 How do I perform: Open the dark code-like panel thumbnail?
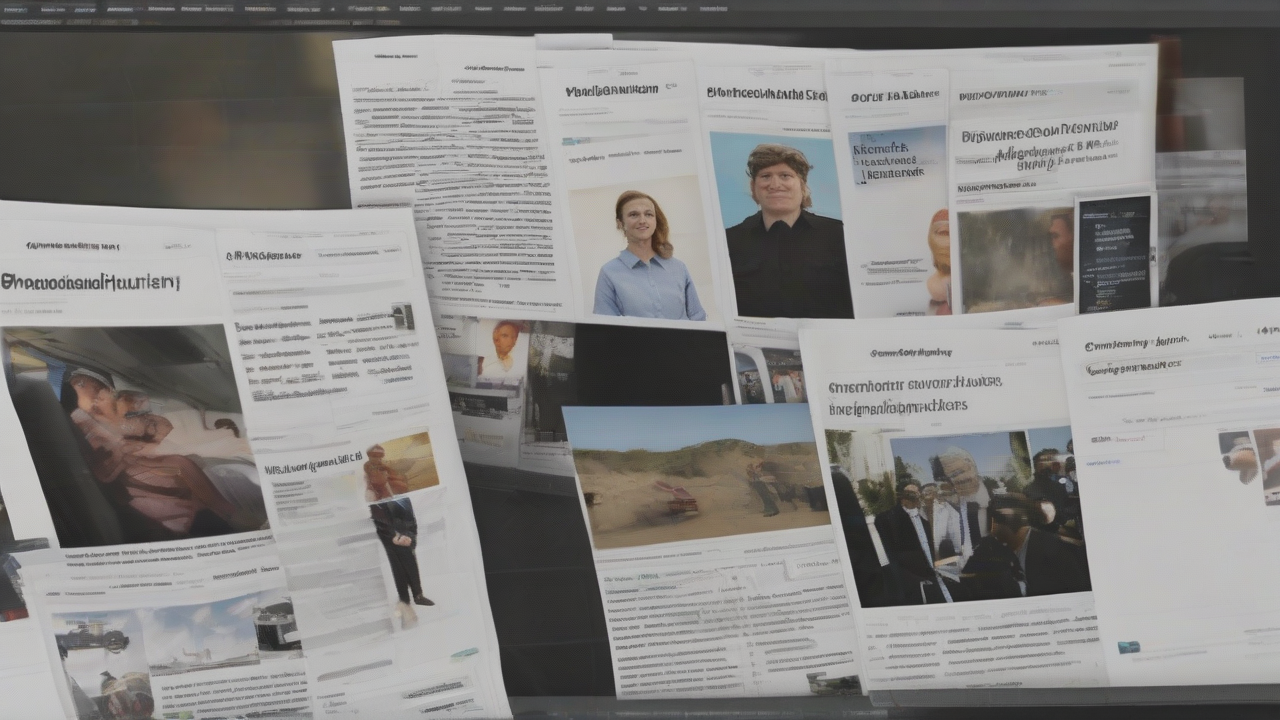[1114, 253]
